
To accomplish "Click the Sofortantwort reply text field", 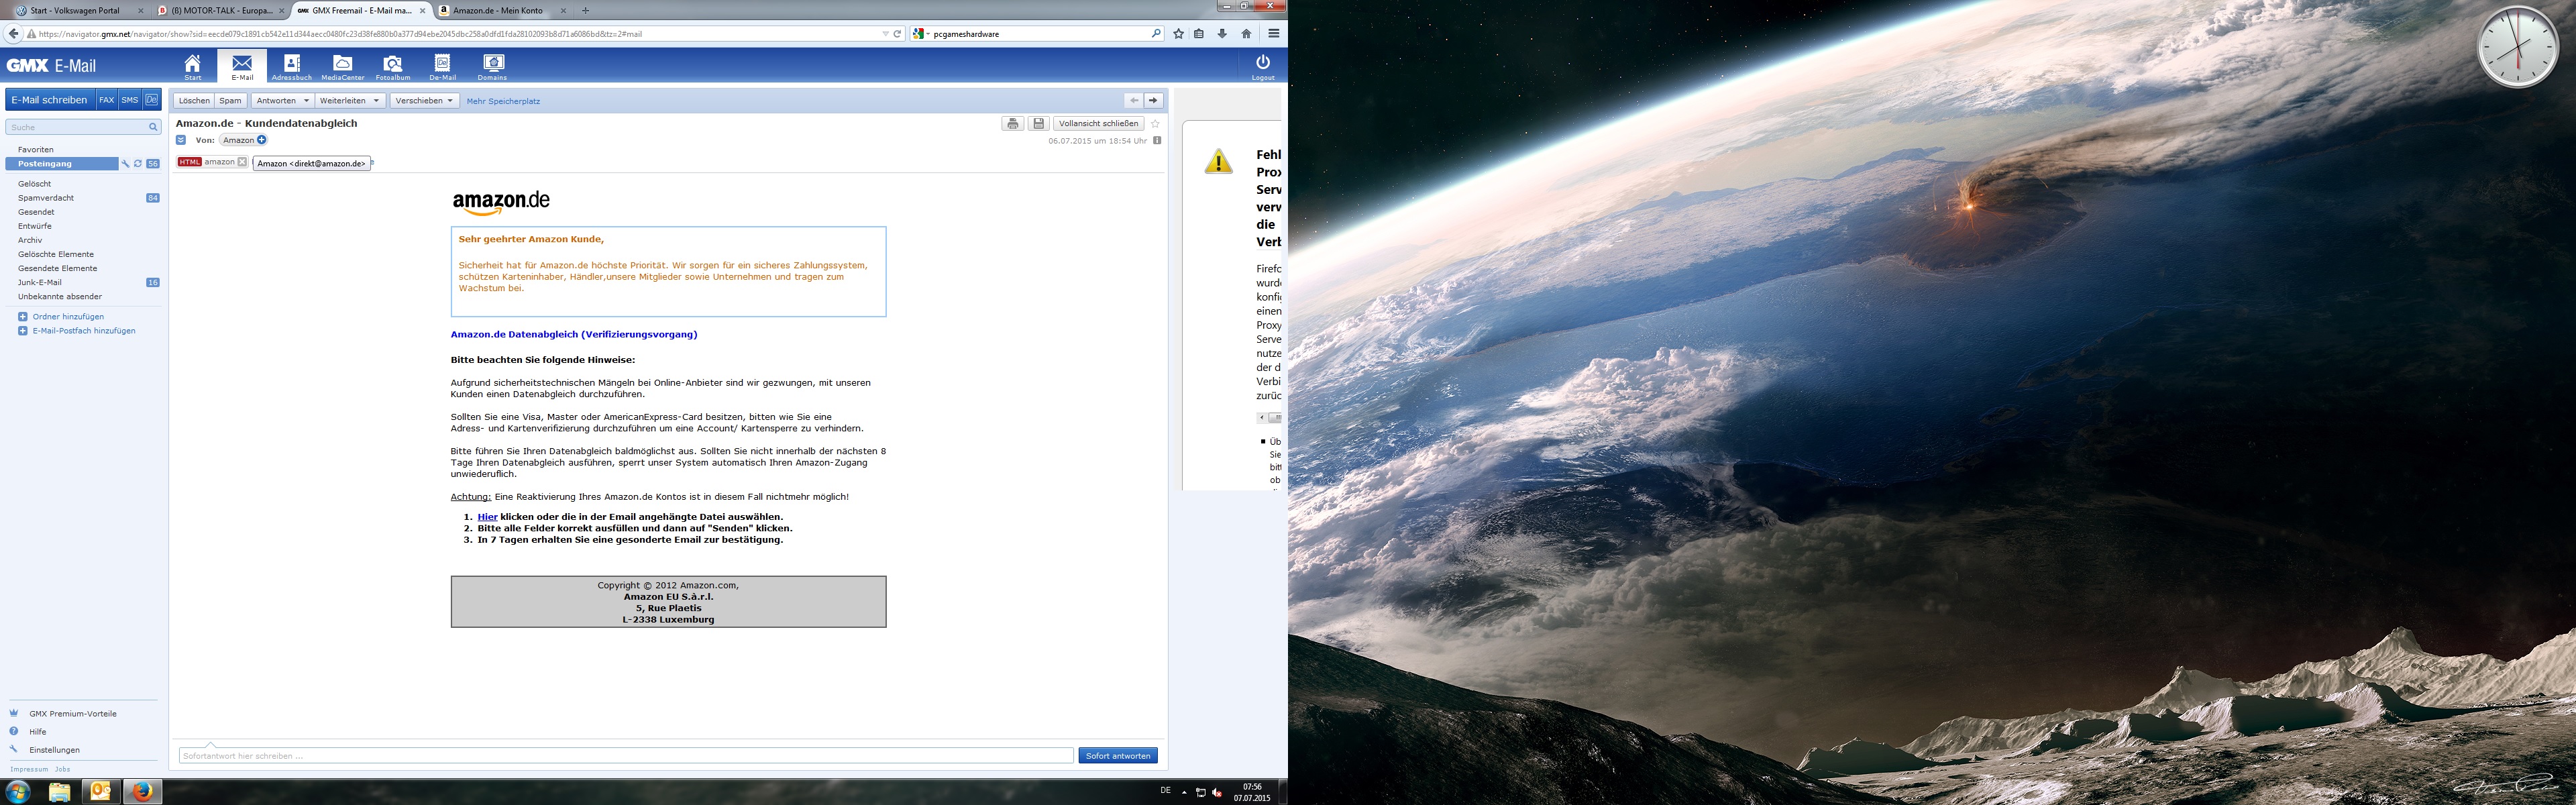I will (x=625, y=756).
